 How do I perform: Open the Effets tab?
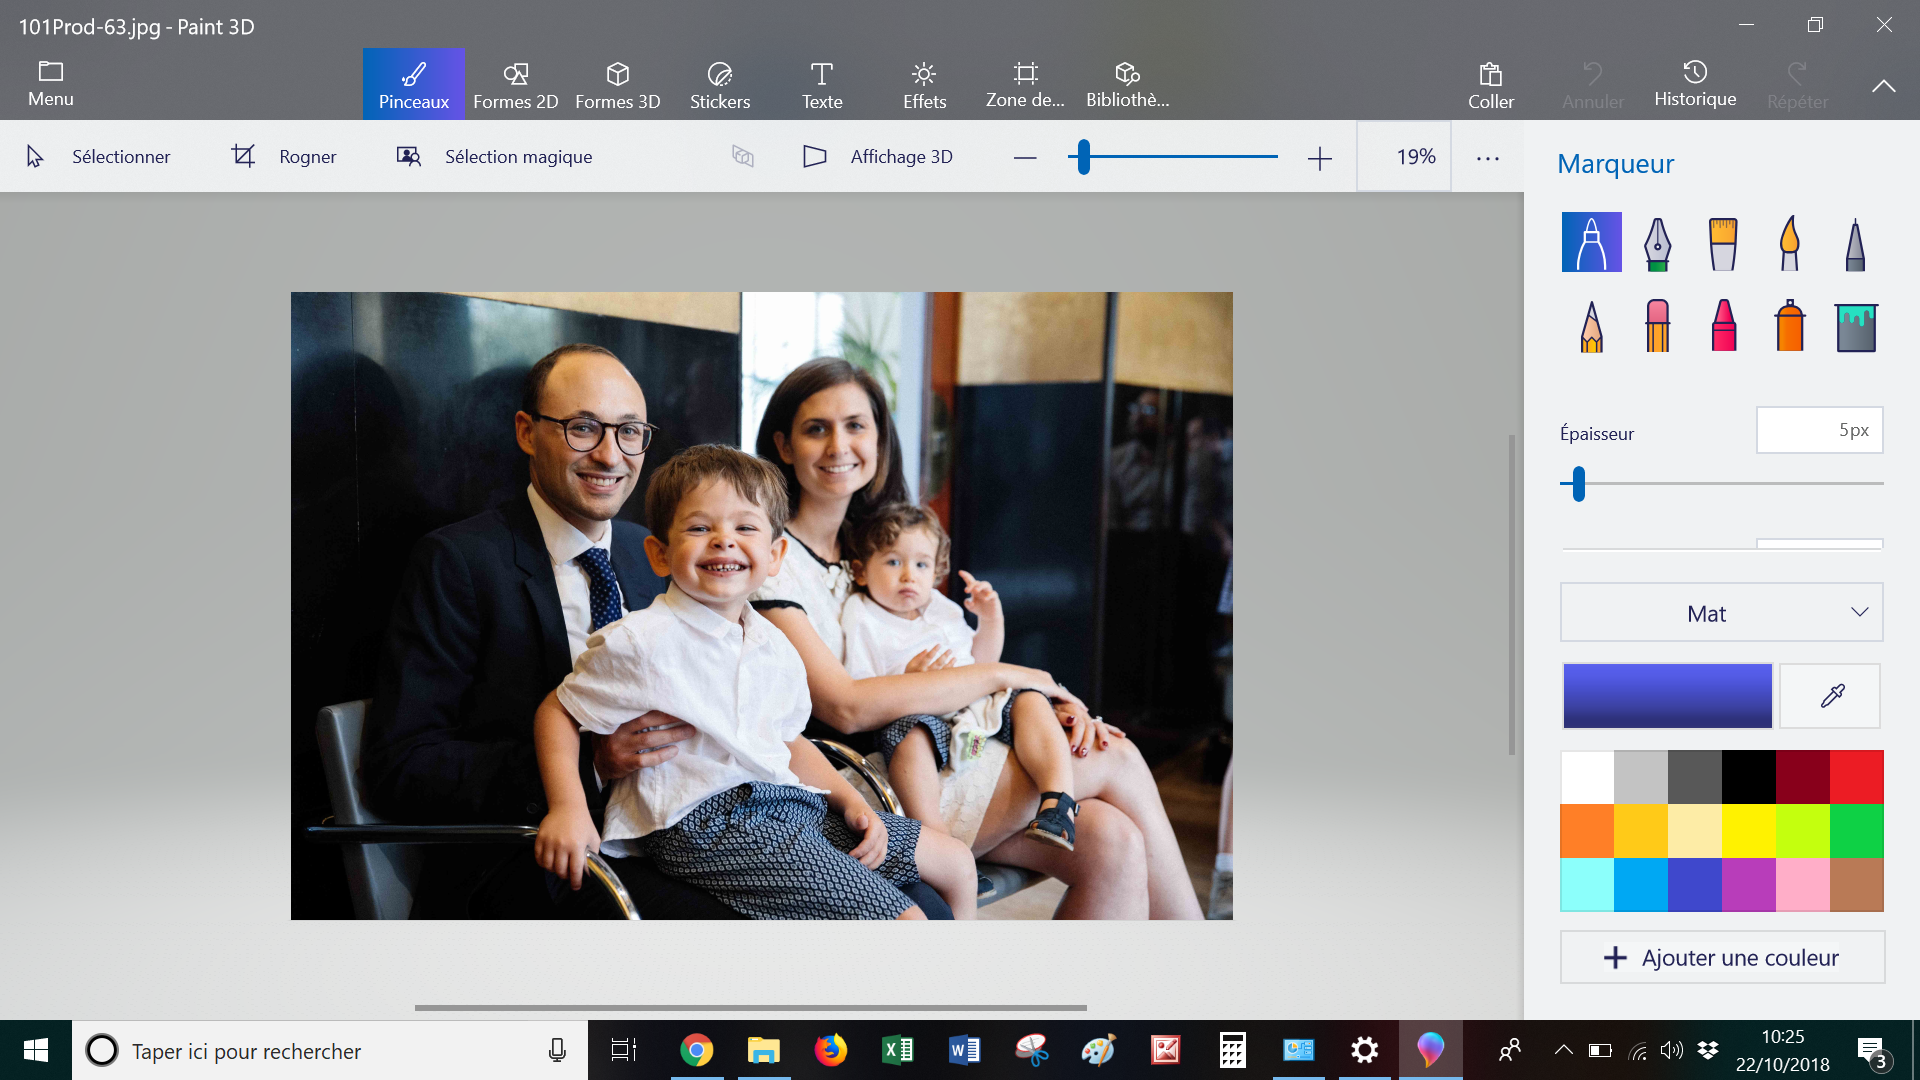pyautogui.click(x=923, y=85)
